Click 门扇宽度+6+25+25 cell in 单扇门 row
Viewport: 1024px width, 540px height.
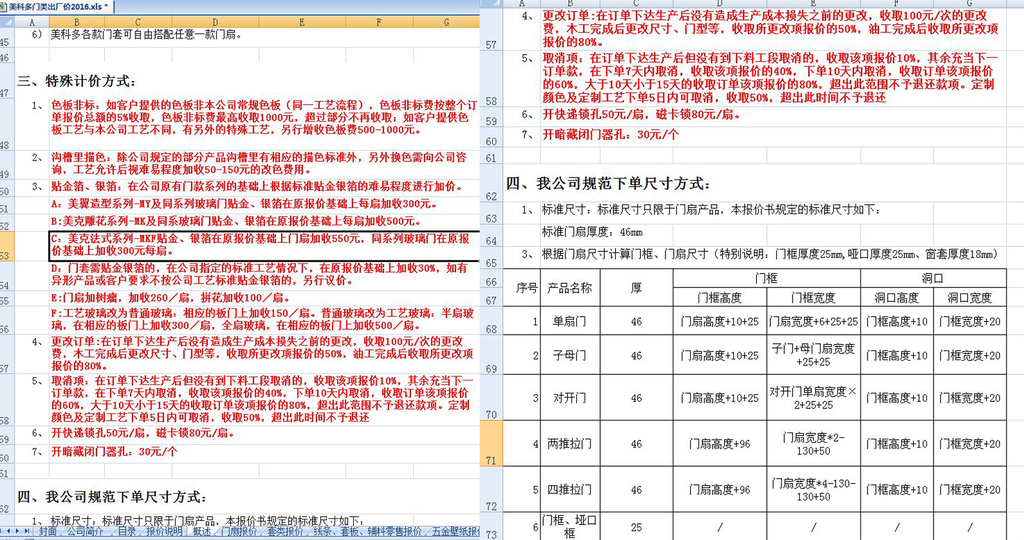tap(814, 321)
